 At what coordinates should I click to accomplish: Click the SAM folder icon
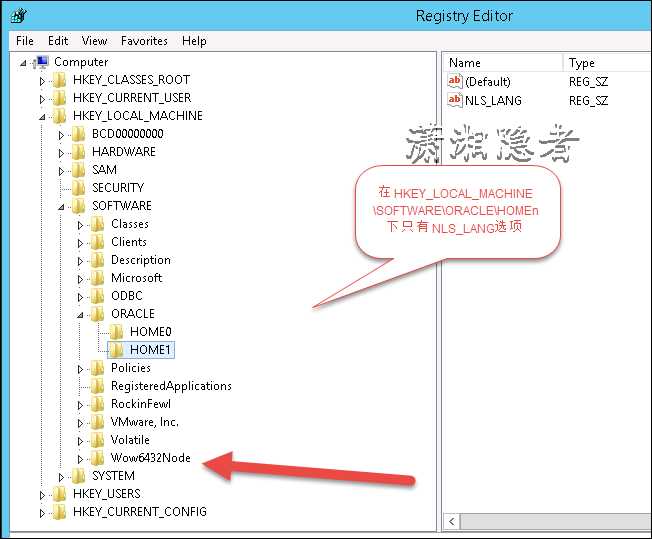[79, 170]
